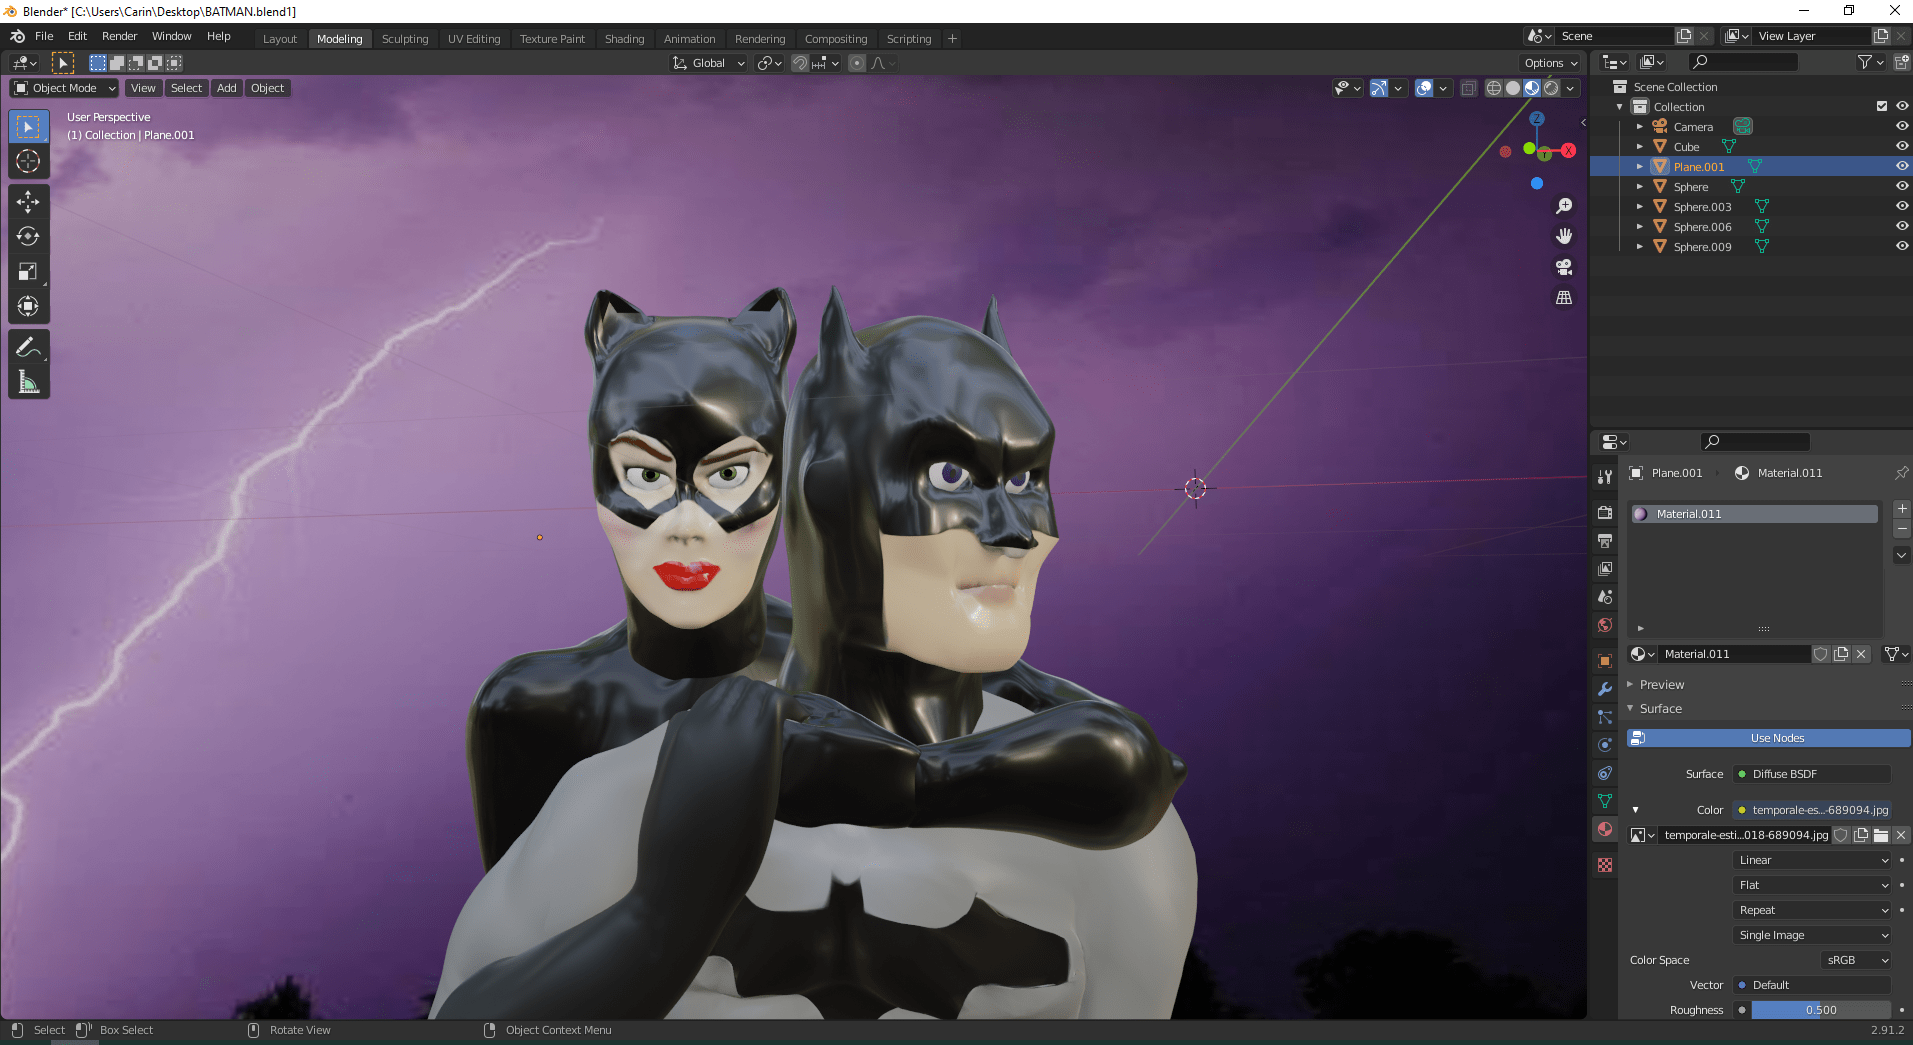Image resolution: width=1913 pixels, height=1045 pixels.
Task: Activate the Cursor tool
Action: pyautogui.click(x=28, y=161)
